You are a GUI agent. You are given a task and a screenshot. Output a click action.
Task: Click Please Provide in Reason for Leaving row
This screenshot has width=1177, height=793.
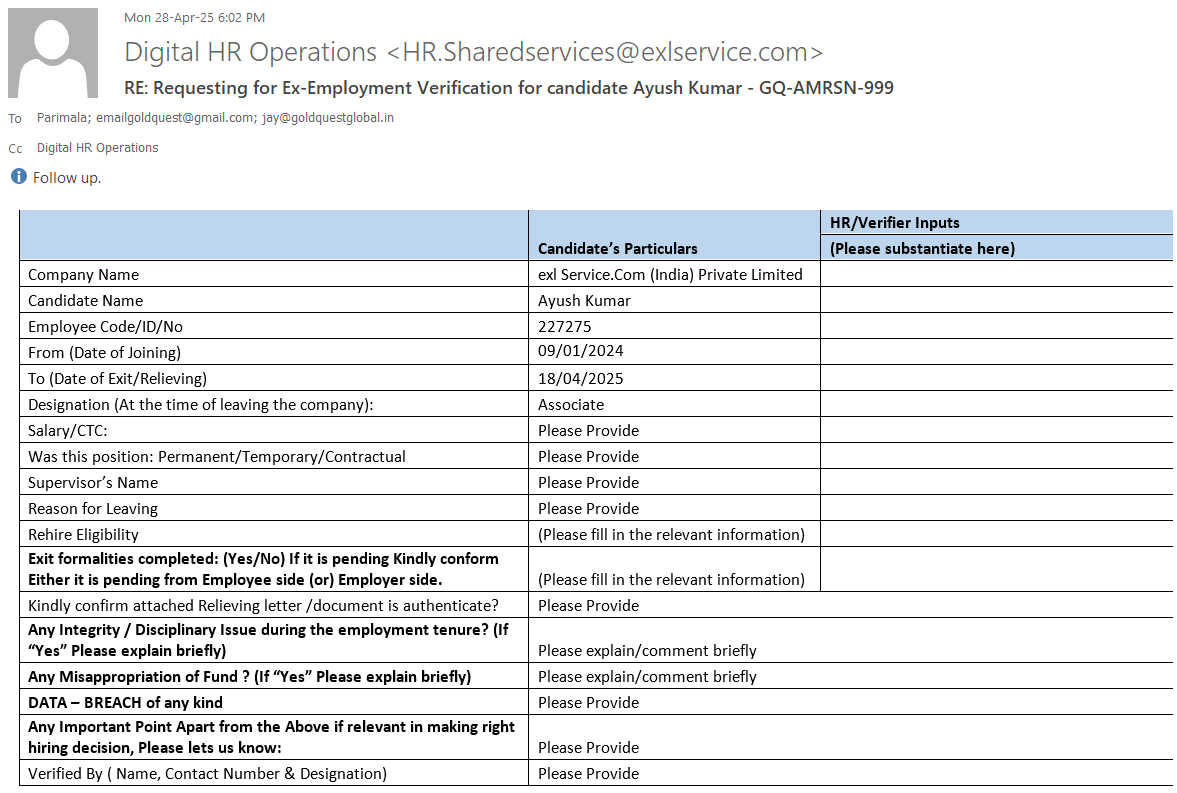[x=588, y=509]
